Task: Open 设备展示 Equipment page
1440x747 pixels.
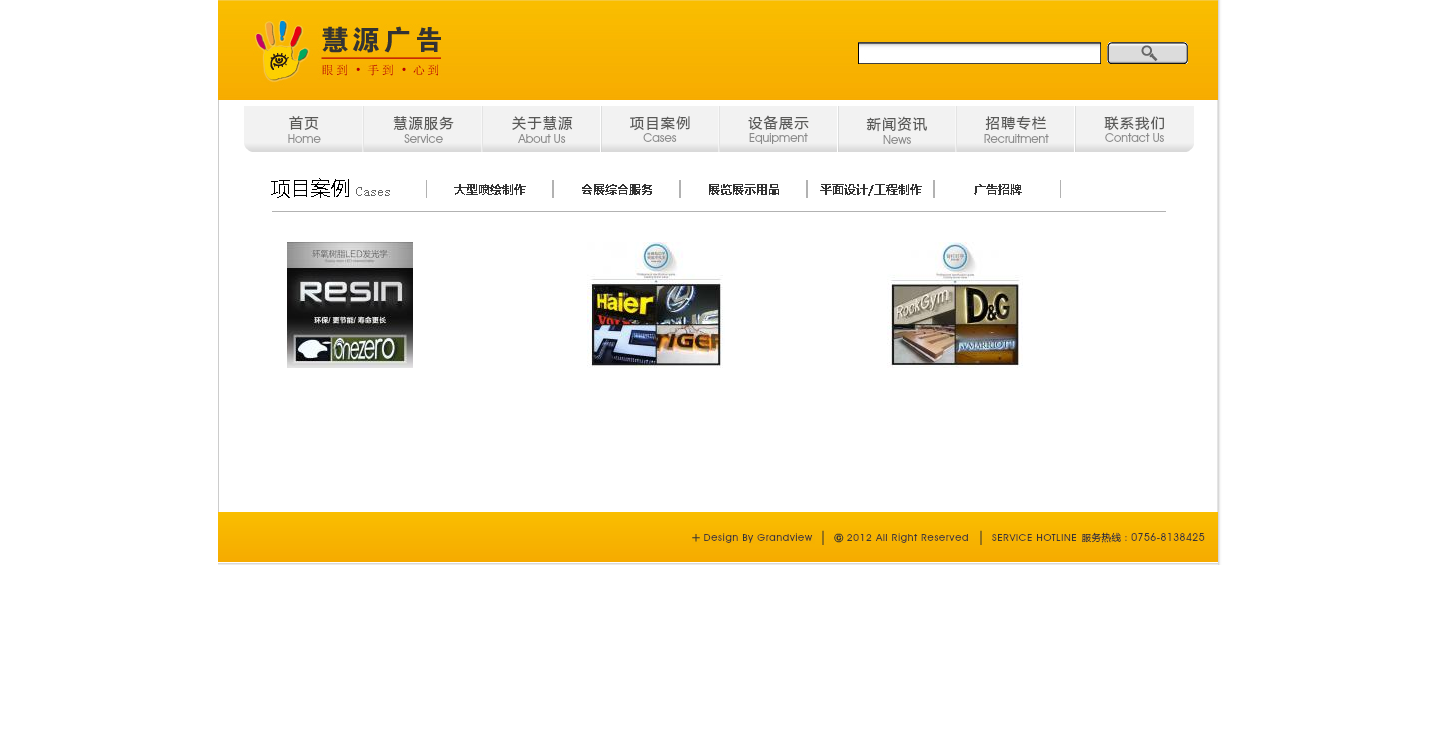Action: (x=778, y=129)
